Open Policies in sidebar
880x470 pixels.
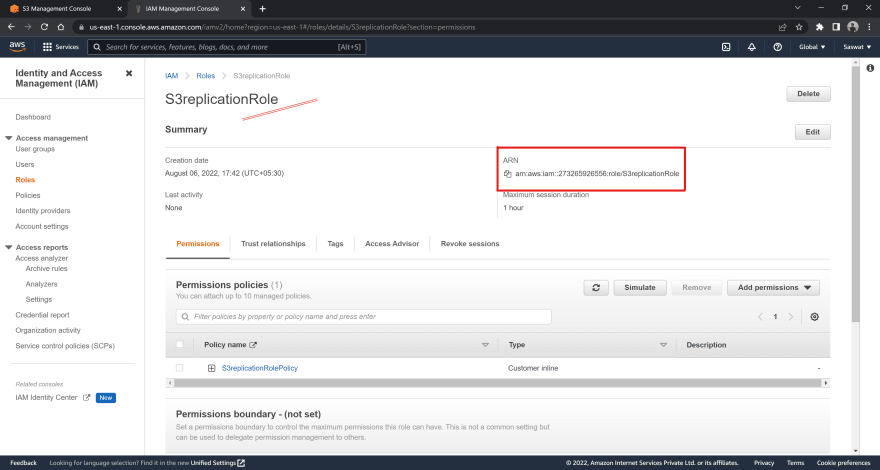(x=28, y=195)
